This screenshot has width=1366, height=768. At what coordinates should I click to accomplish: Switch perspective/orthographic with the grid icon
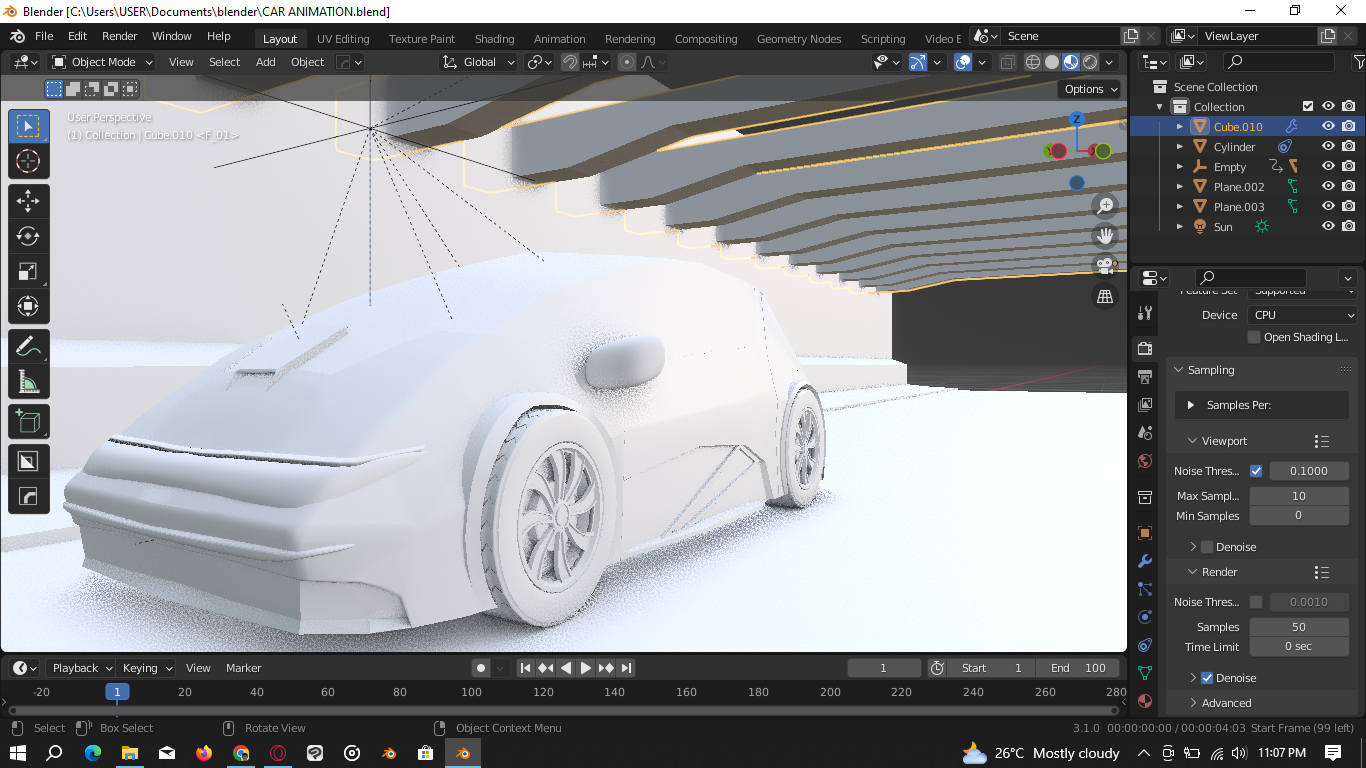(1105, 296)
